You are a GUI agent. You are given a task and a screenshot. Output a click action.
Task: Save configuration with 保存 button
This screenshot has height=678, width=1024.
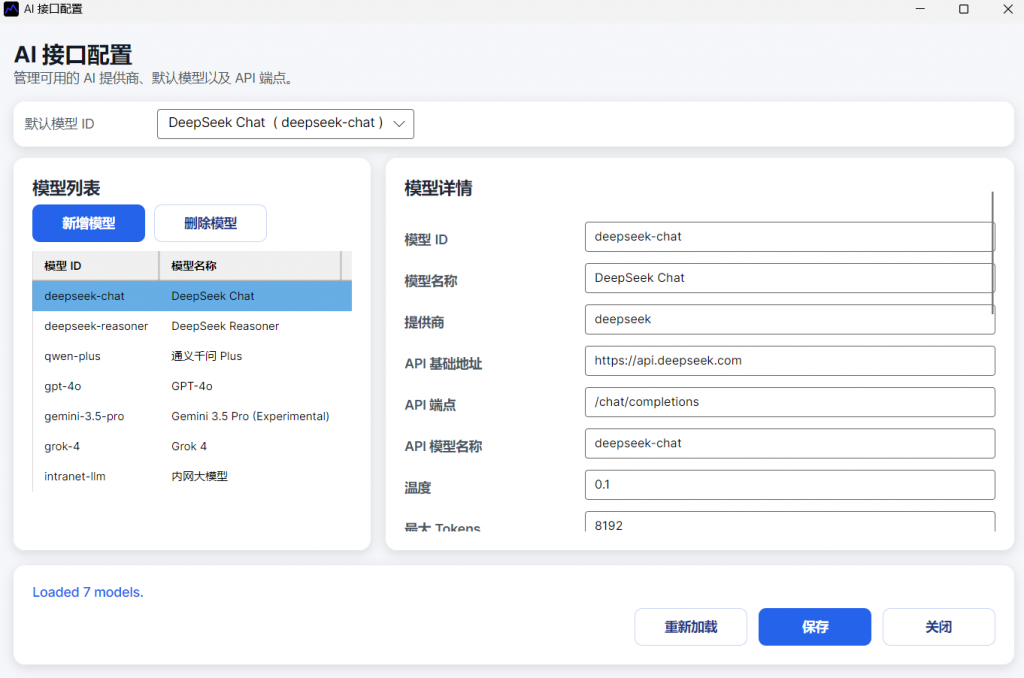(814, 627)
